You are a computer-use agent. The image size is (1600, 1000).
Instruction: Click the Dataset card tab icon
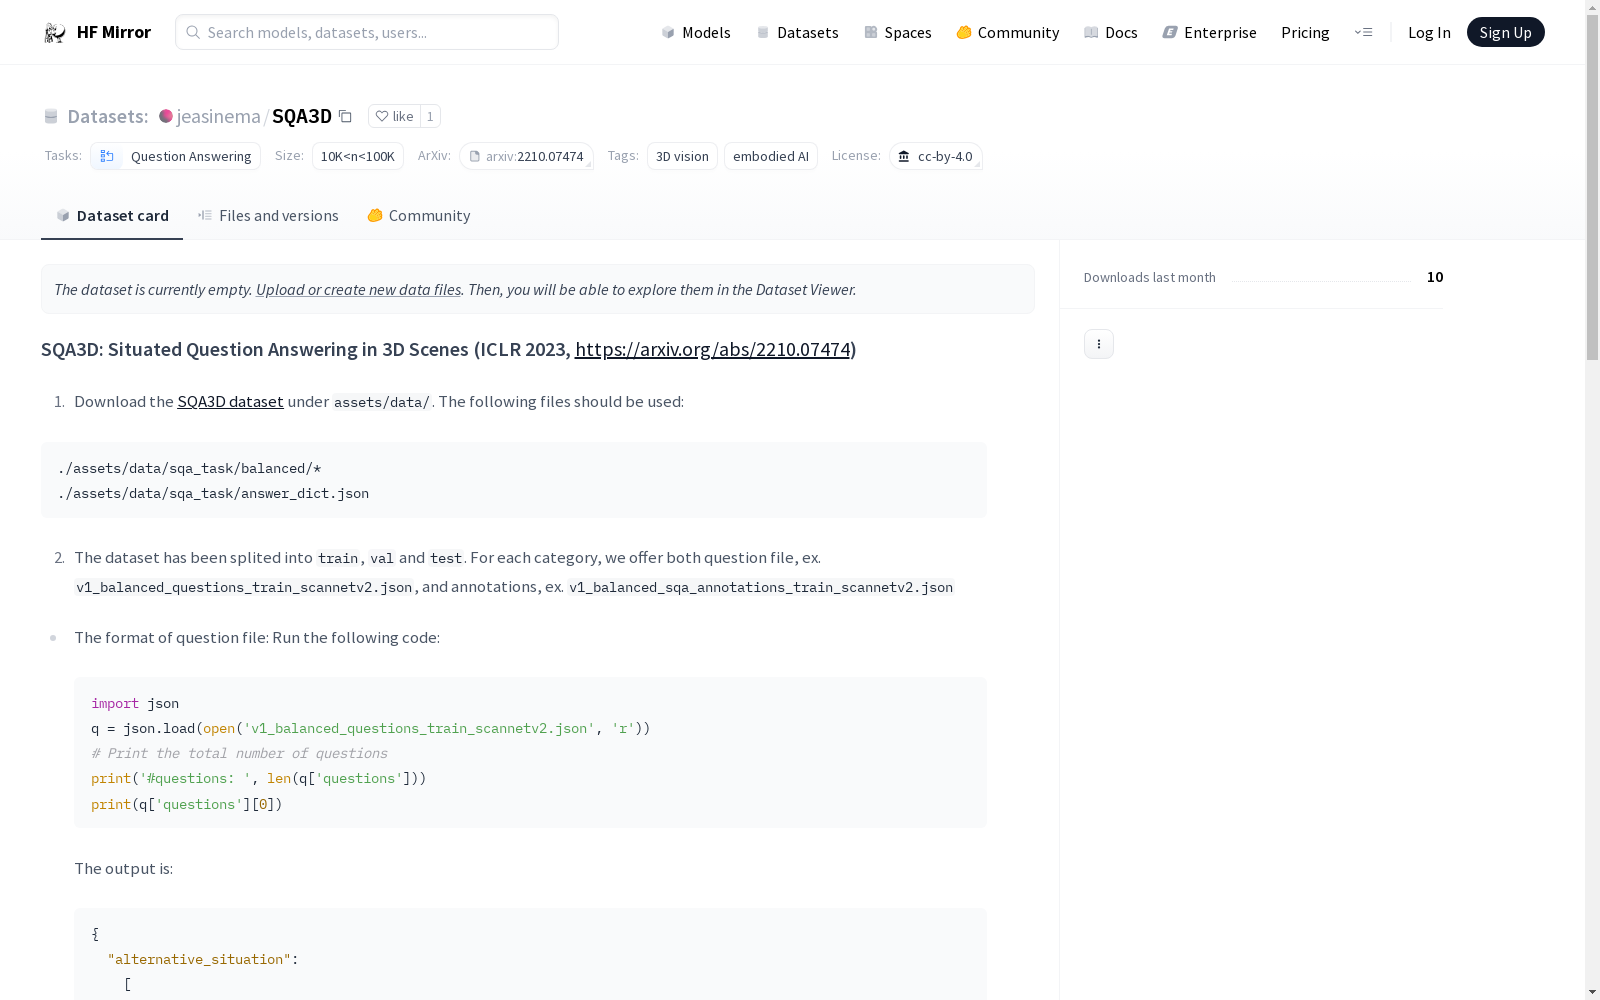(x=63, y=216)
